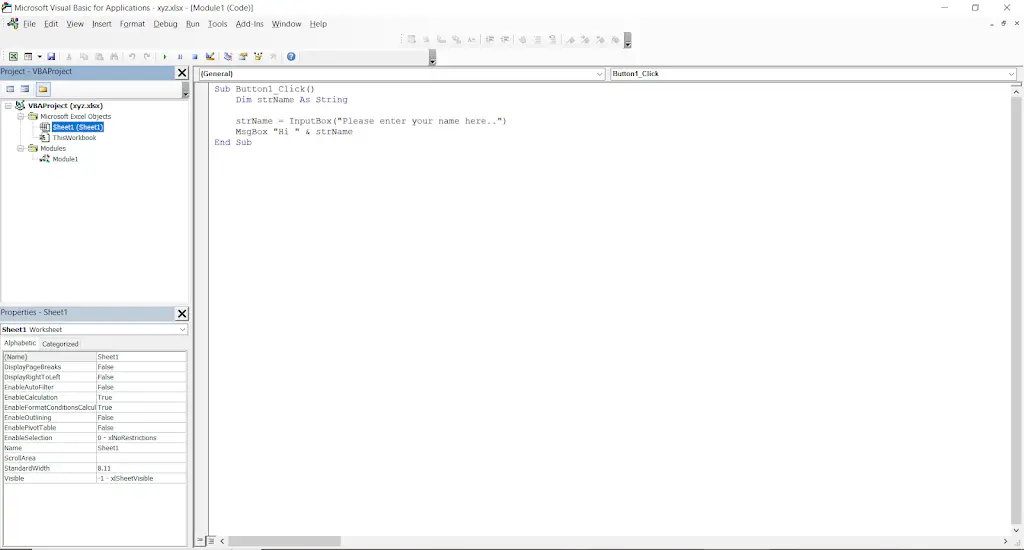Collapse the Microsoft Excel Objects folder

pyautogui.click(x=20, y=116)
